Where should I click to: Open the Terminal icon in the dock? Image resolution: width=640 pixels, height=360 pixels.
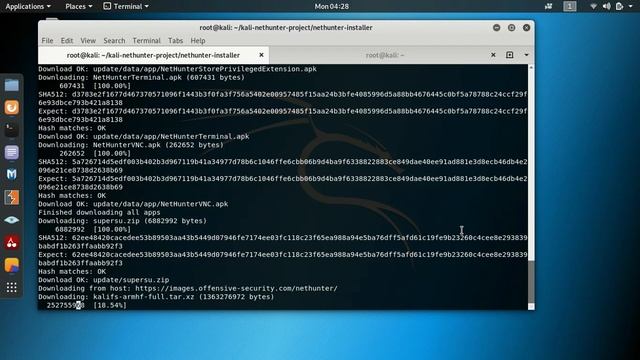point(11,130)
